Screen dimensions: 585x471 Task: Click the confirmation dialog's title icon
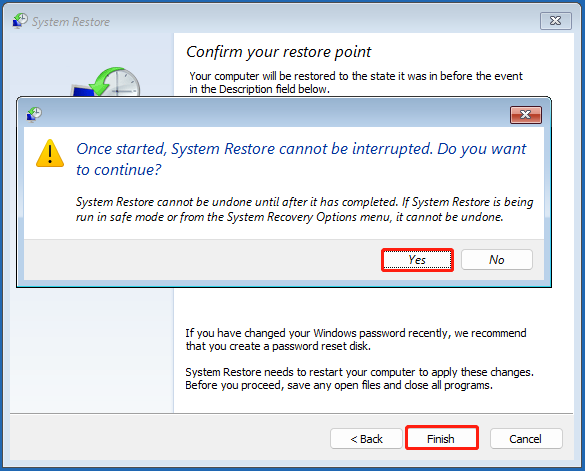click(x=34, y=114)
